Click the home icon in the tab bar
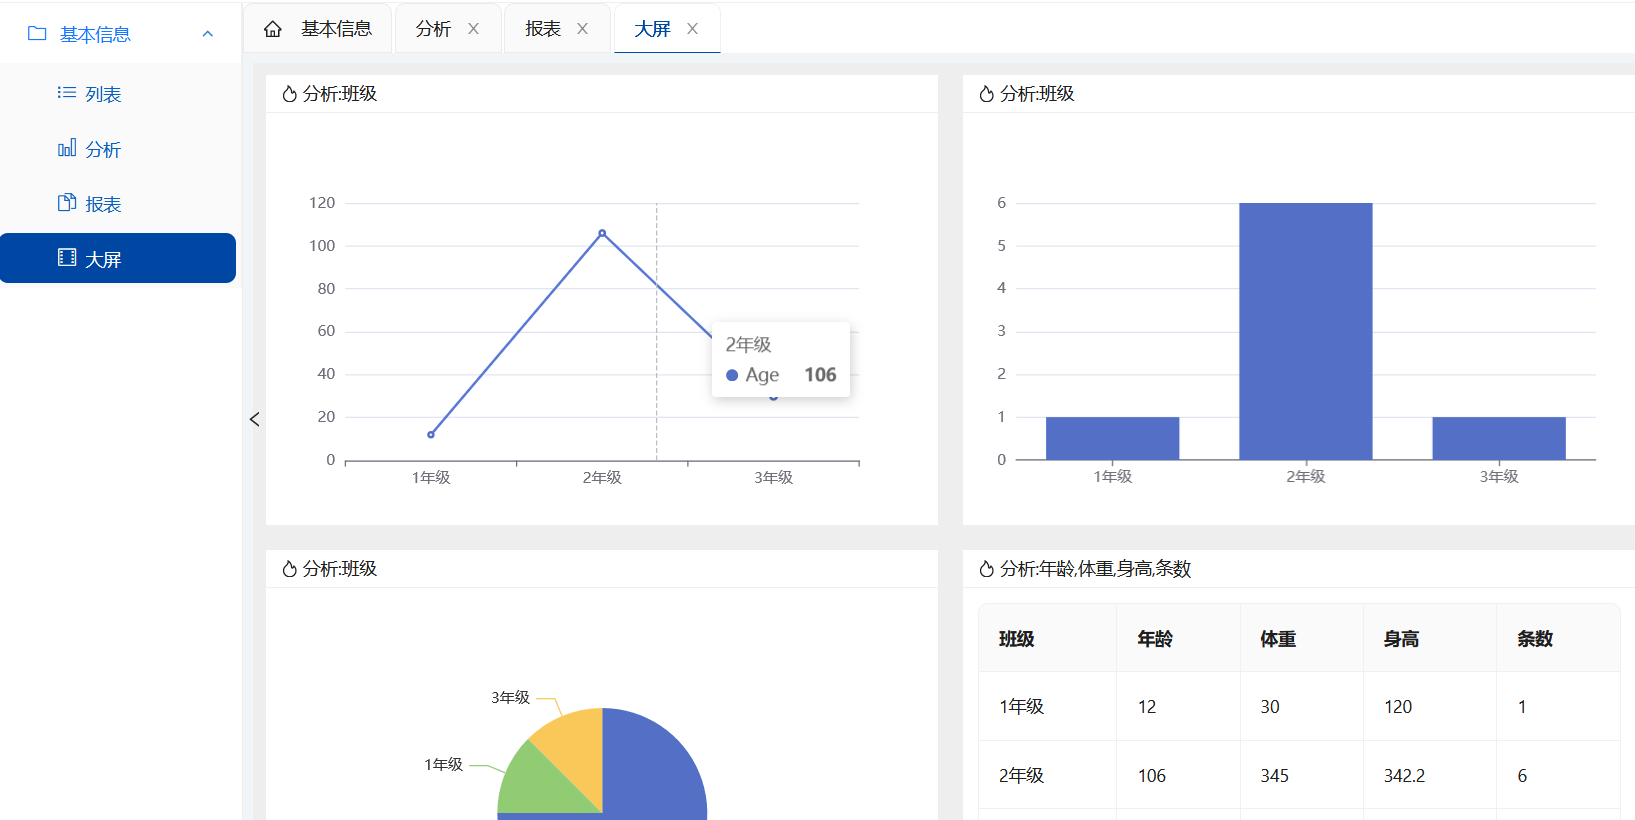 coord(273,29)
